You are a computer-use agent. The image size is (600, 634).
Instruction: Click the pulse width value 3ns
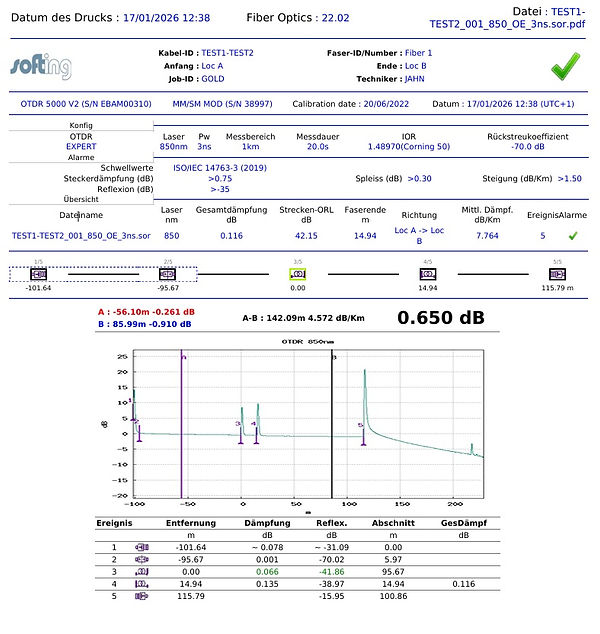pyautogui.click(x=204, y=146)
